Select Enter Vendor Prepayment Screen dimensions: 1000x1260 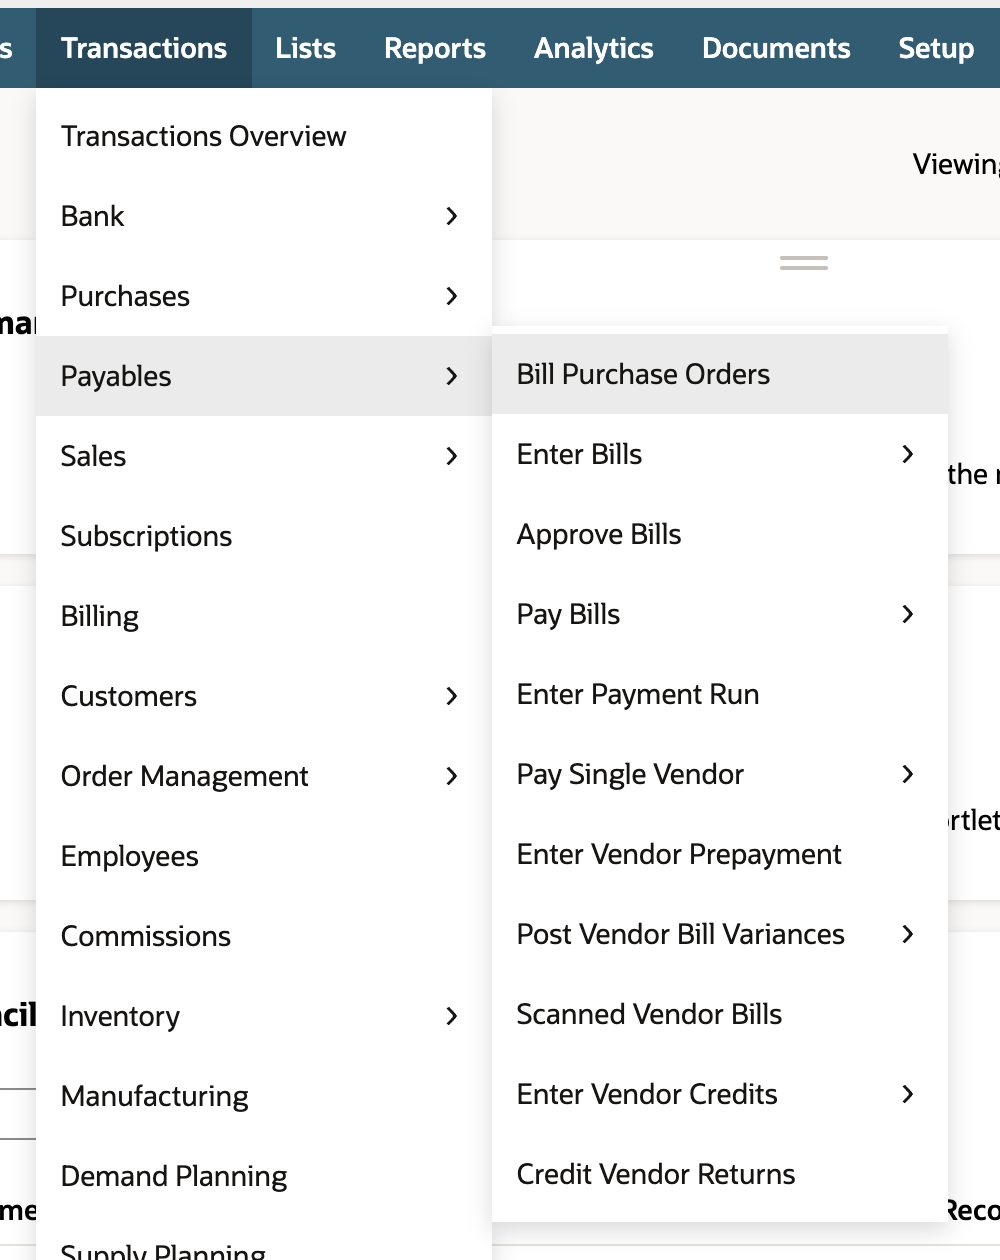pos(720,854)
